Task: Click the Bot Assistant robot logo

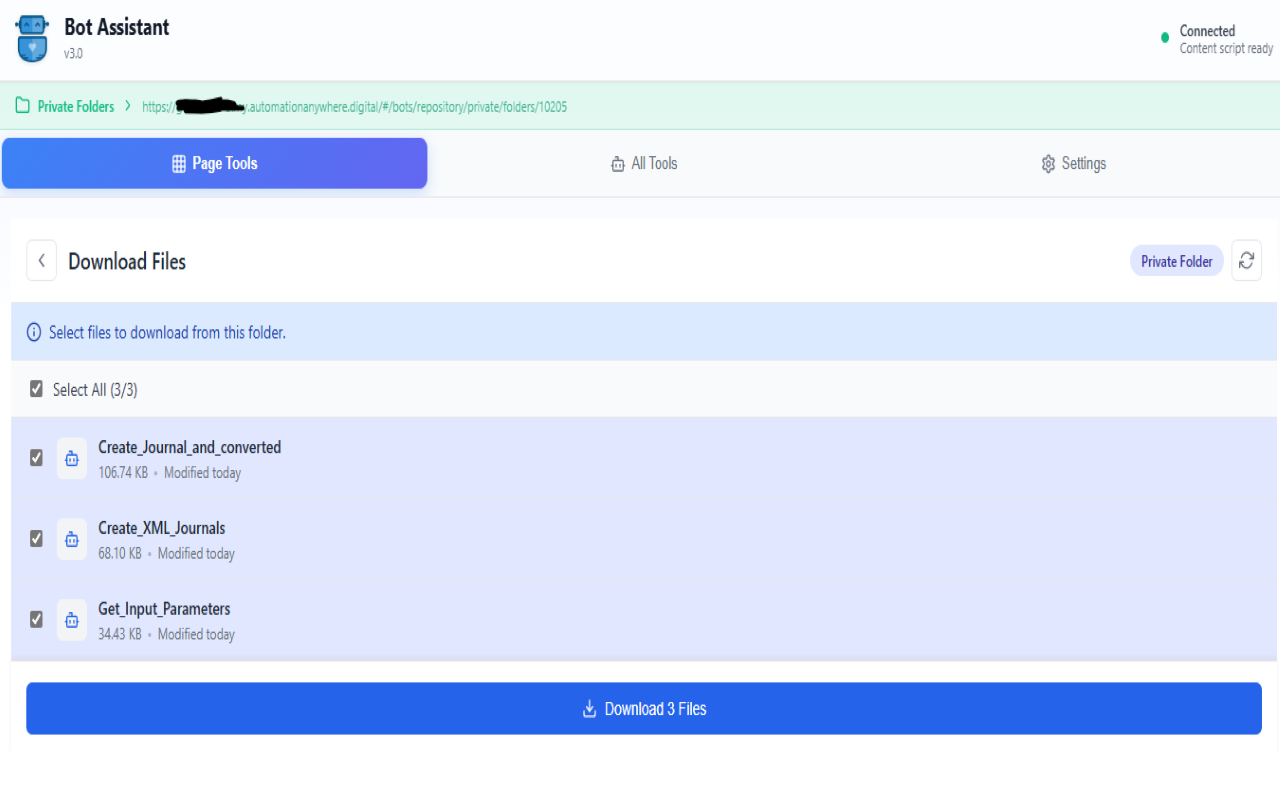Action: (32, 38)
